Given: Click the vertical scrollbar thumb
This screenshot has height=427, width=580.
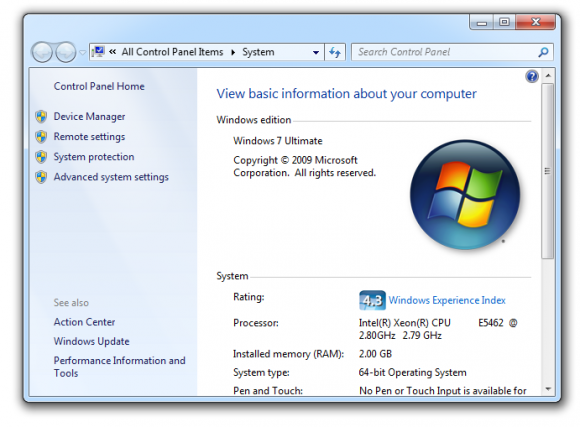Looking at the screenshot, I should click(548, 171).
